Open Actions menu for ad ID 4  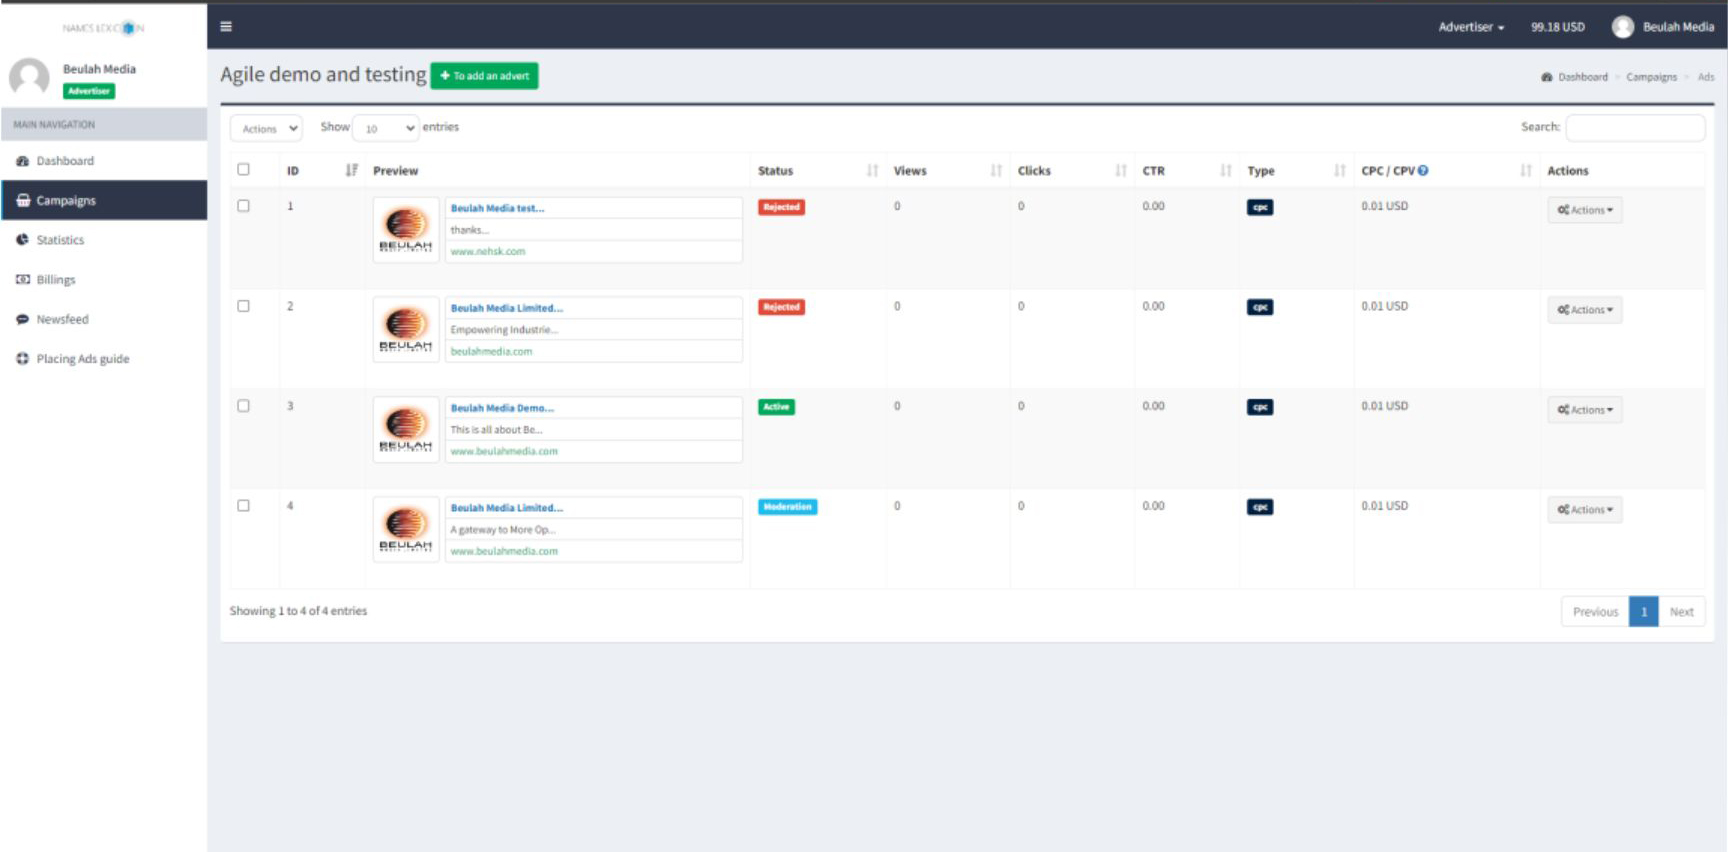tap(1585, 510)
